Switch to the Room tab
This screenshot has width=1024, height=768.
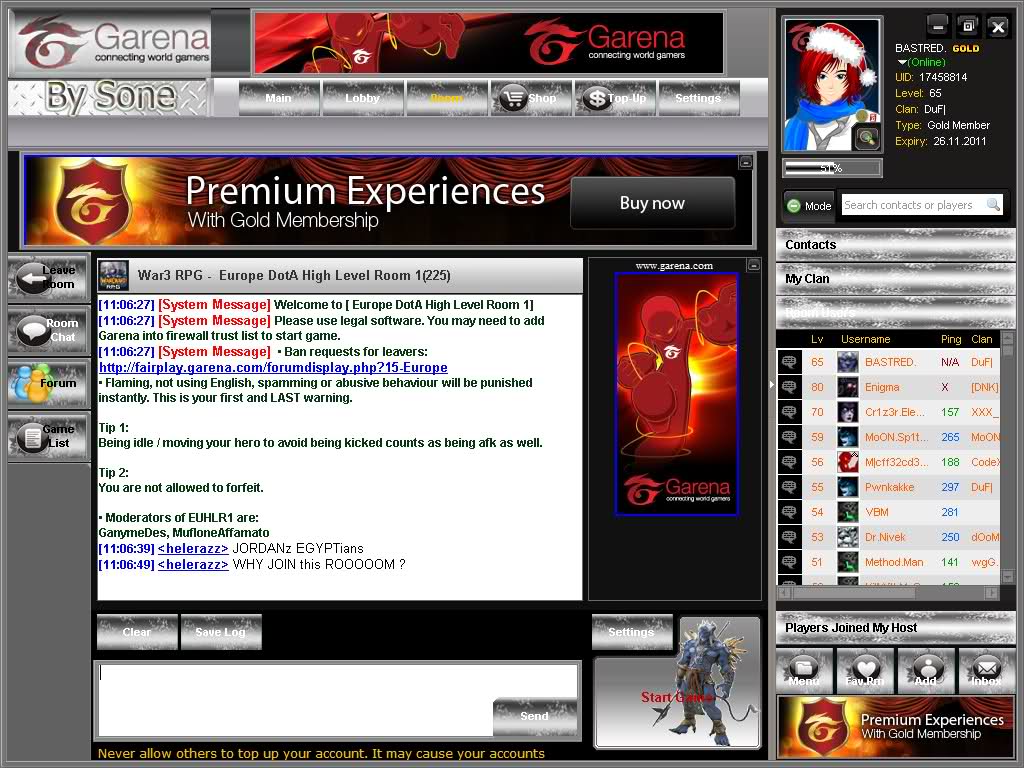point(447,99)
